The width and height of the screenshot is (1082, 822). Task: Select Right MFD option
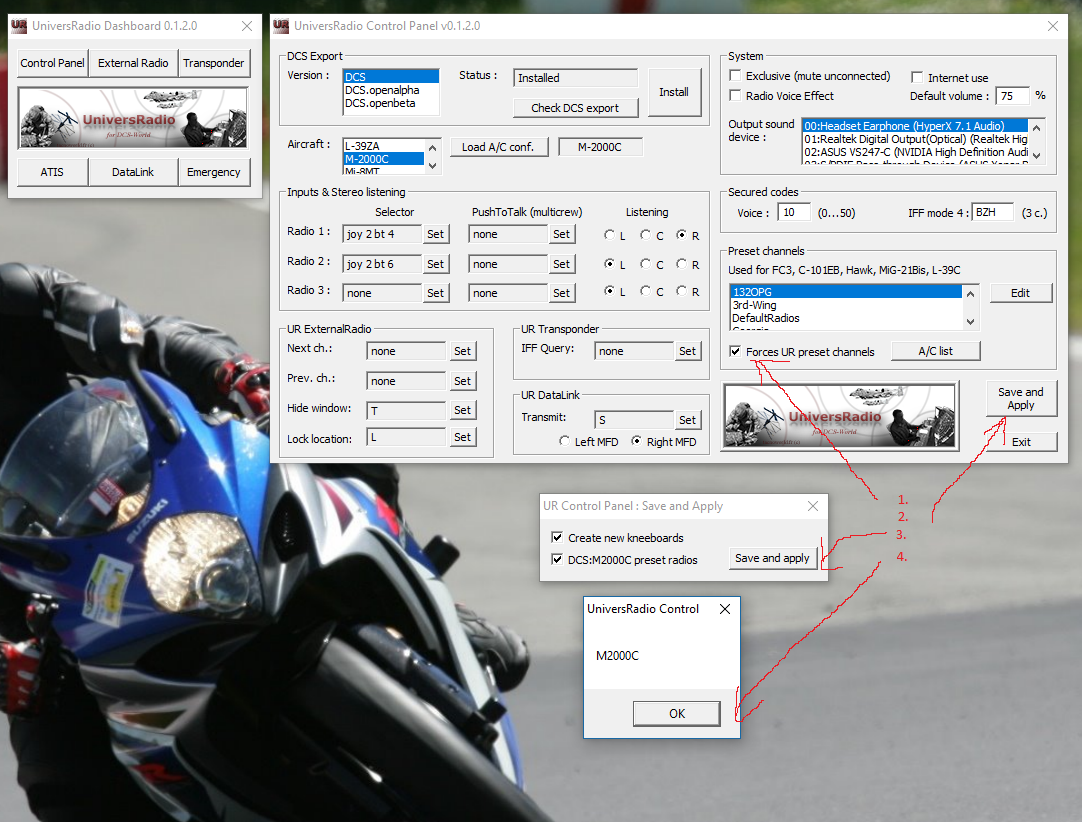point(637,441)
